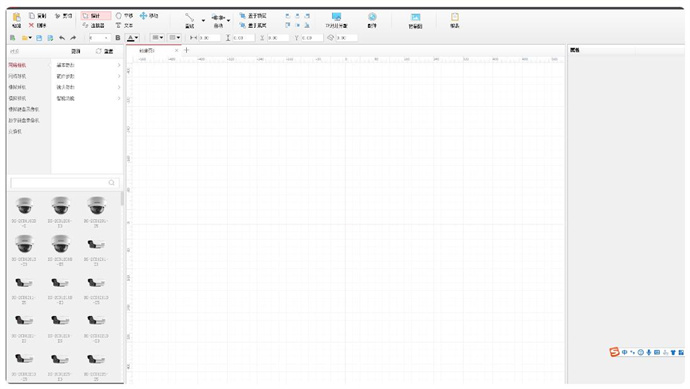
Task: Click the magnifier search icon
Action: [112, 183]
